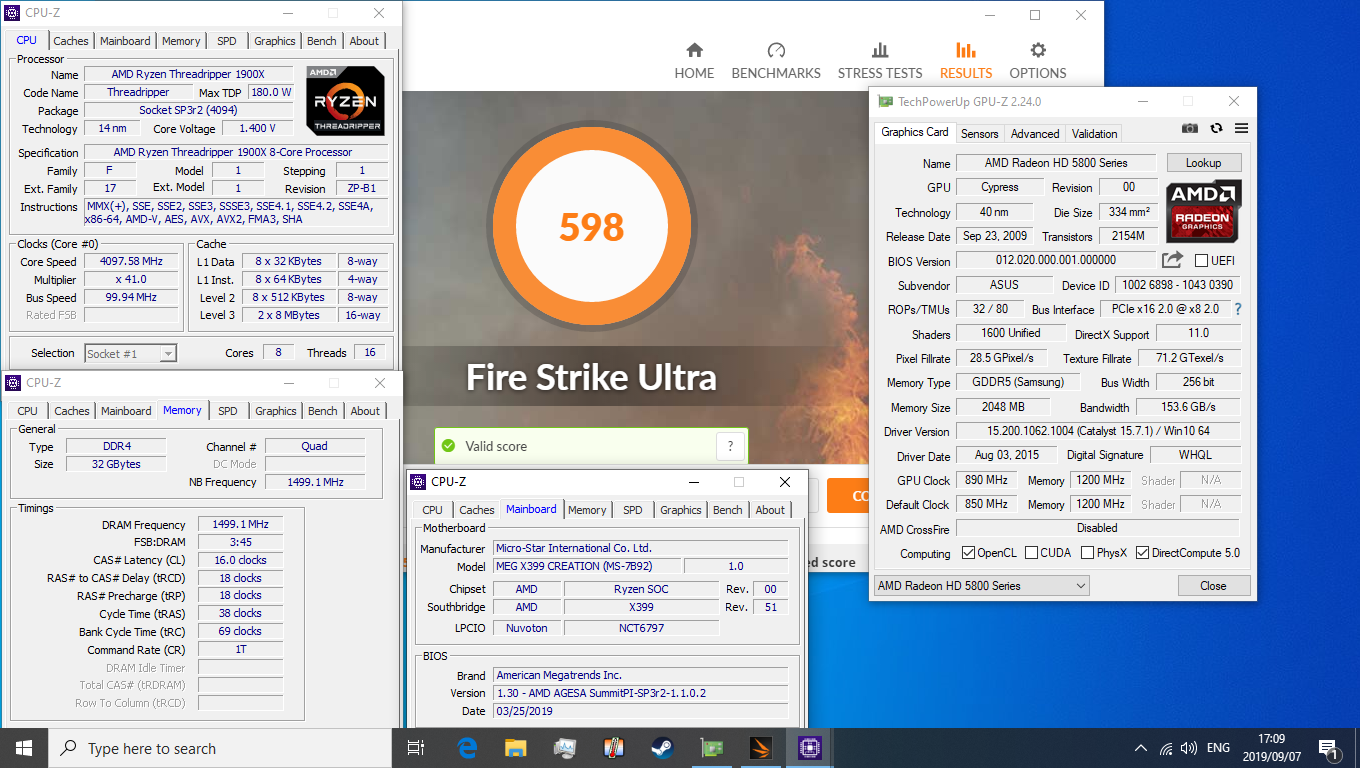Toggle the CUDA checkbox
This screenshot has height=768, width=1360.
(x=1030, y=553)
